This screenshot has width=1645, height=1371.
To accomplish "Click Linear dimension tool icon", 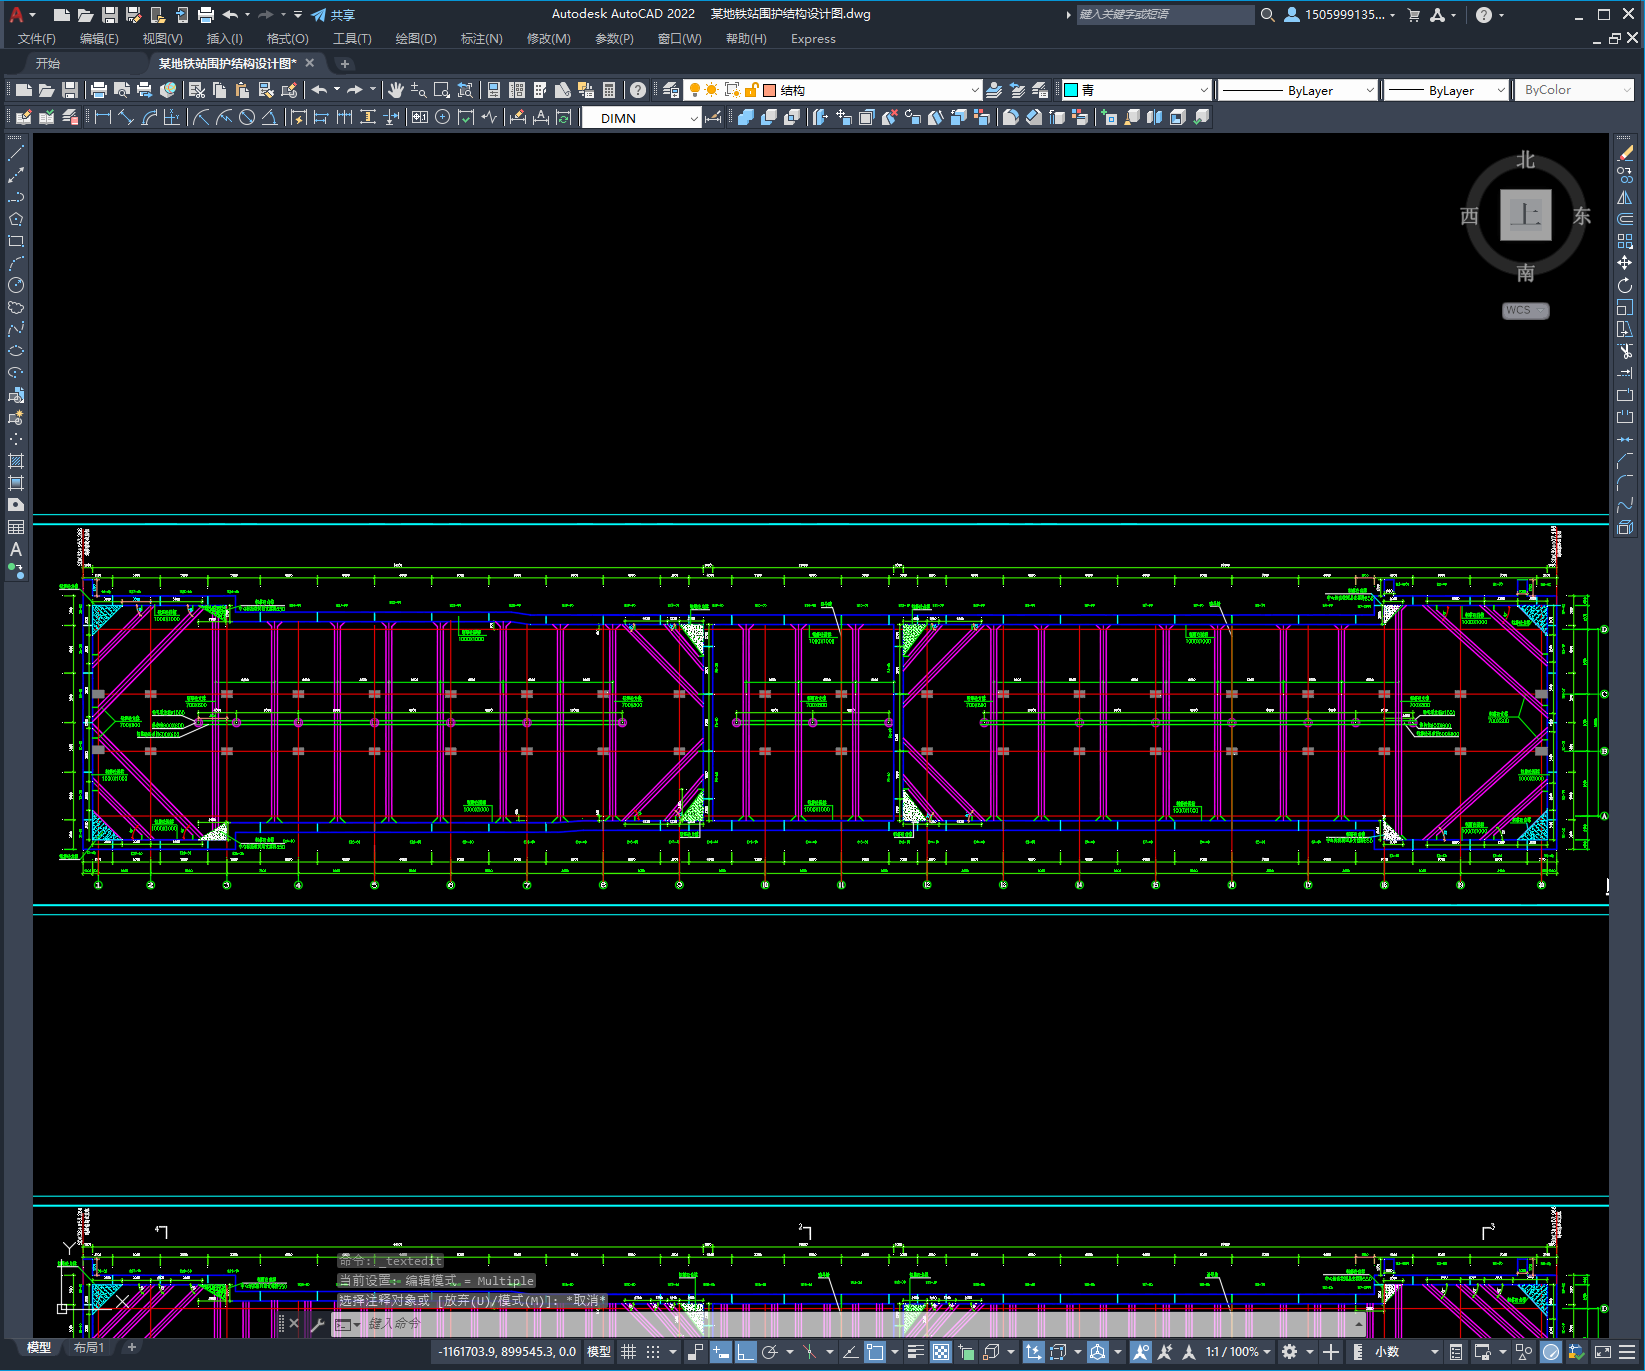I will point(102,117).
